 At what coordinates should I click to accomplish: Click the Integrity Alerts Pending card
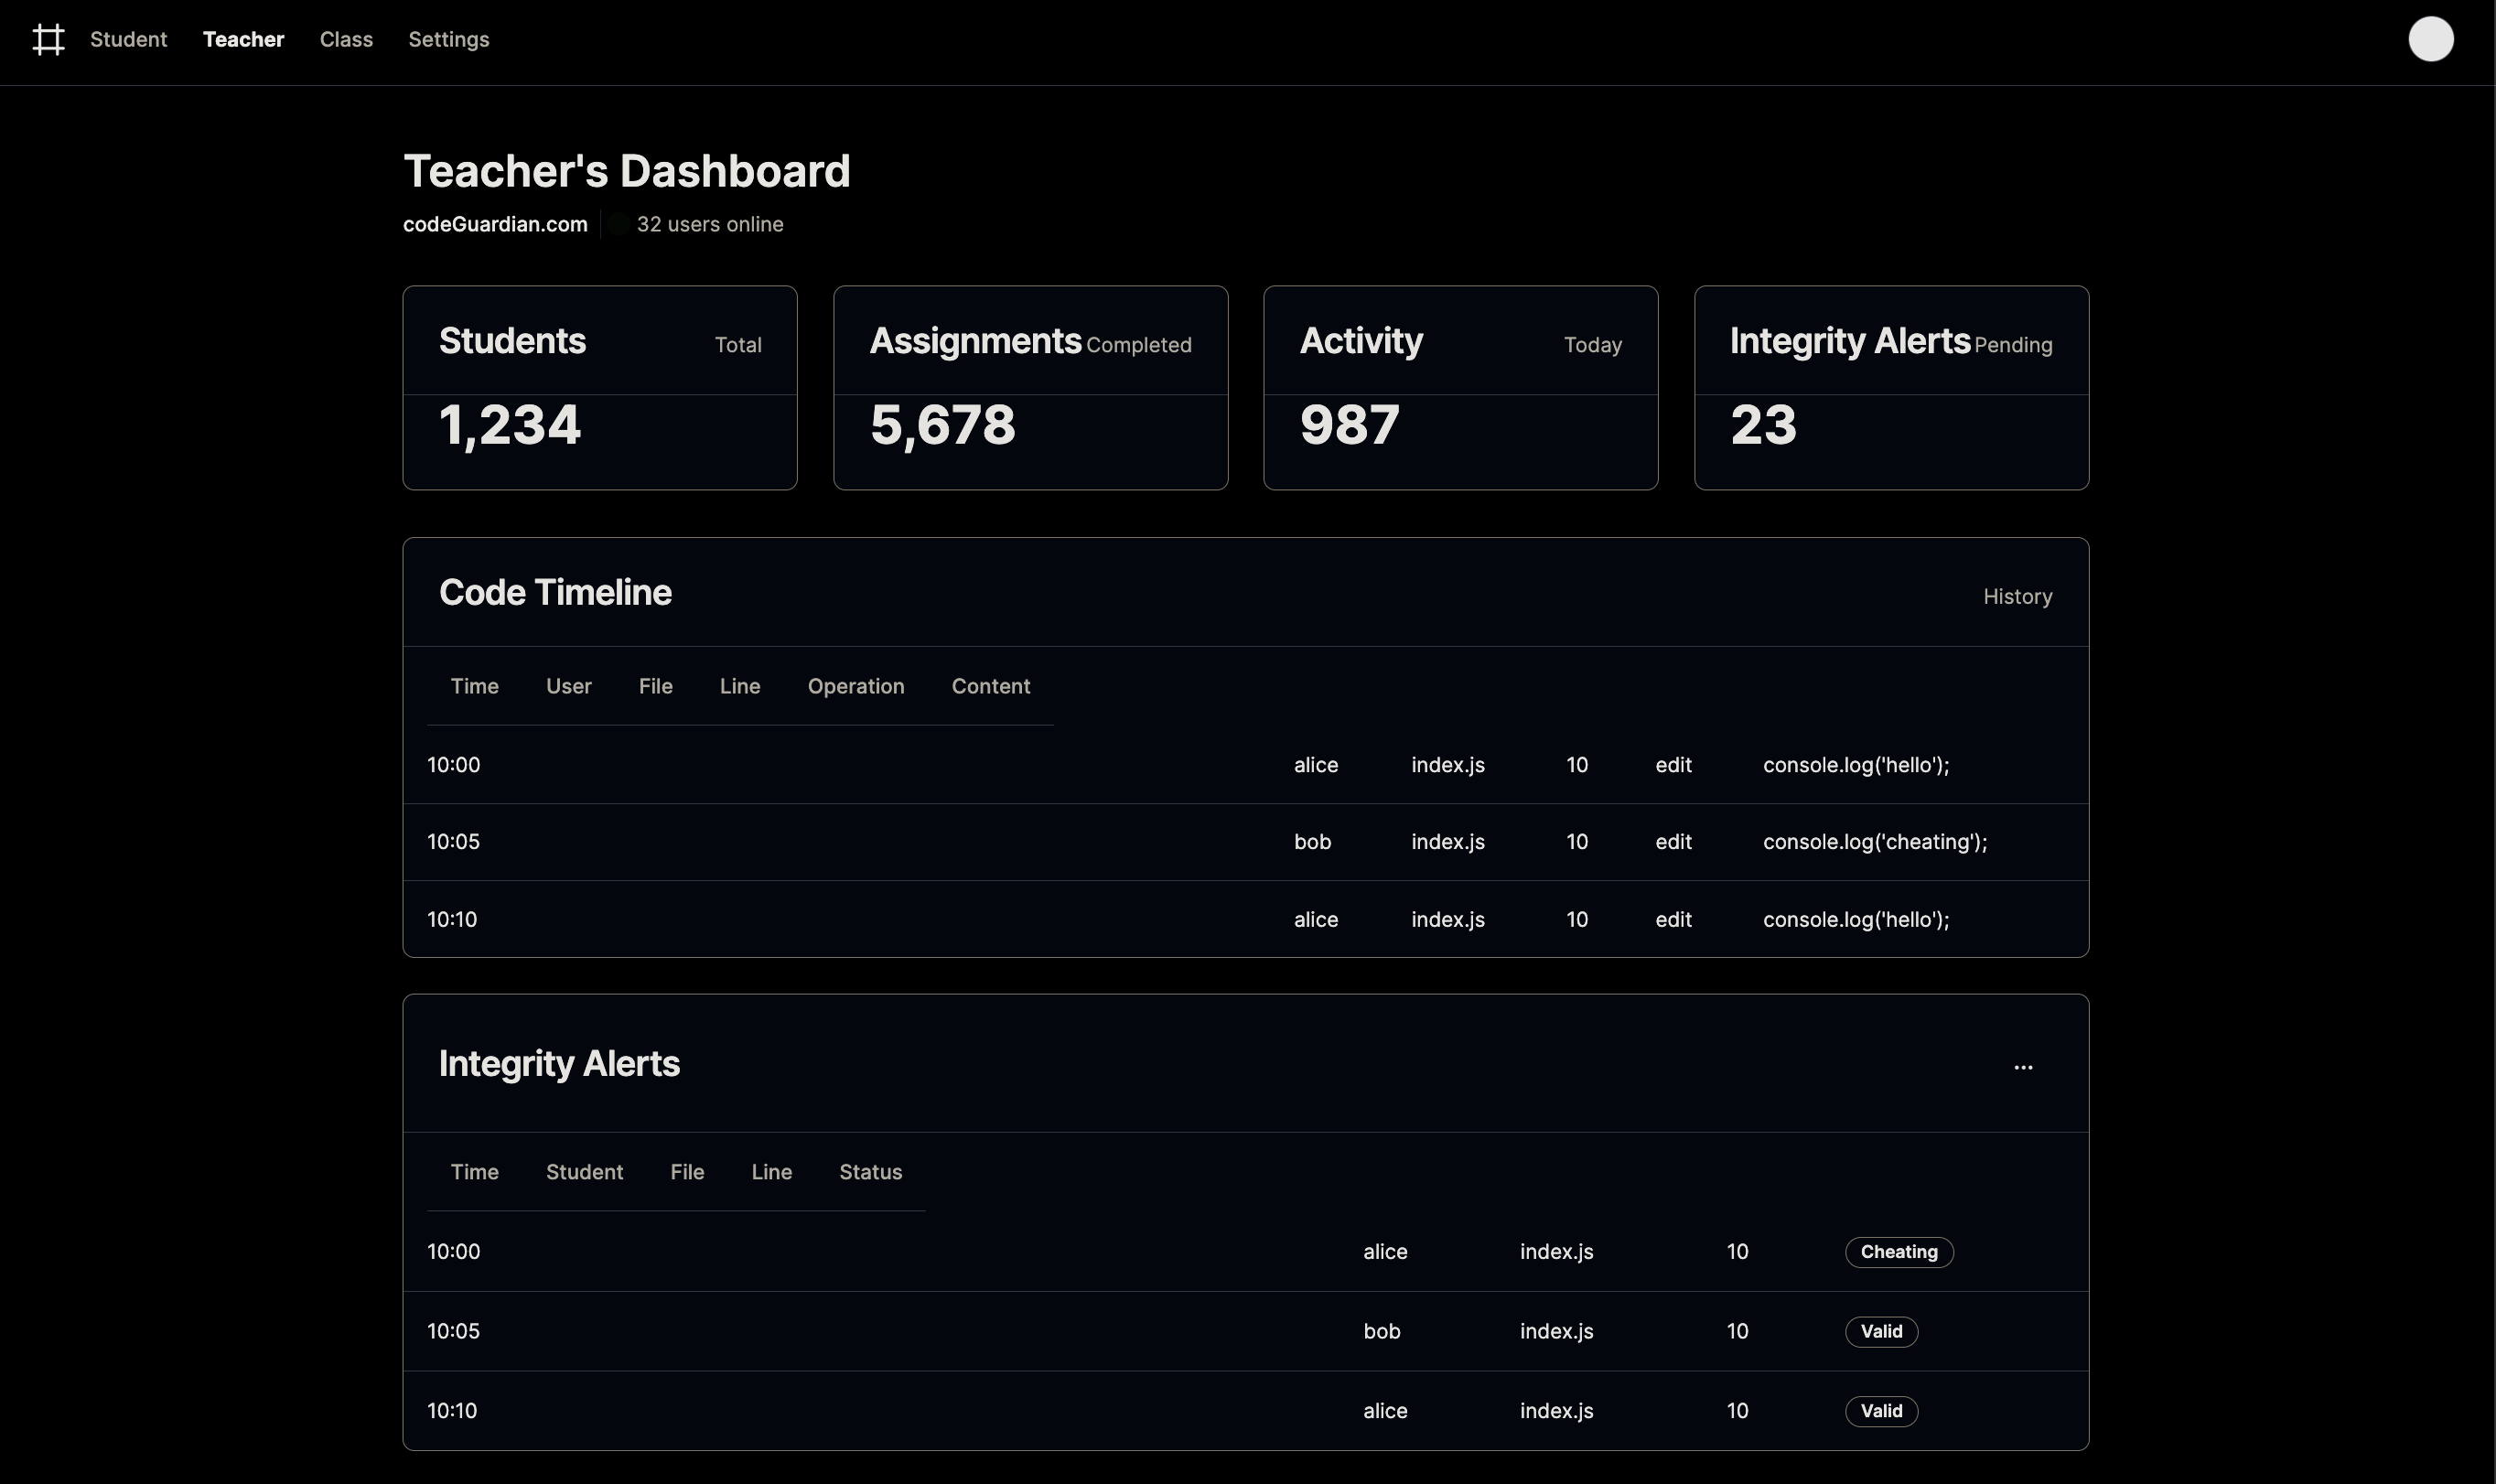(1890, 388)
